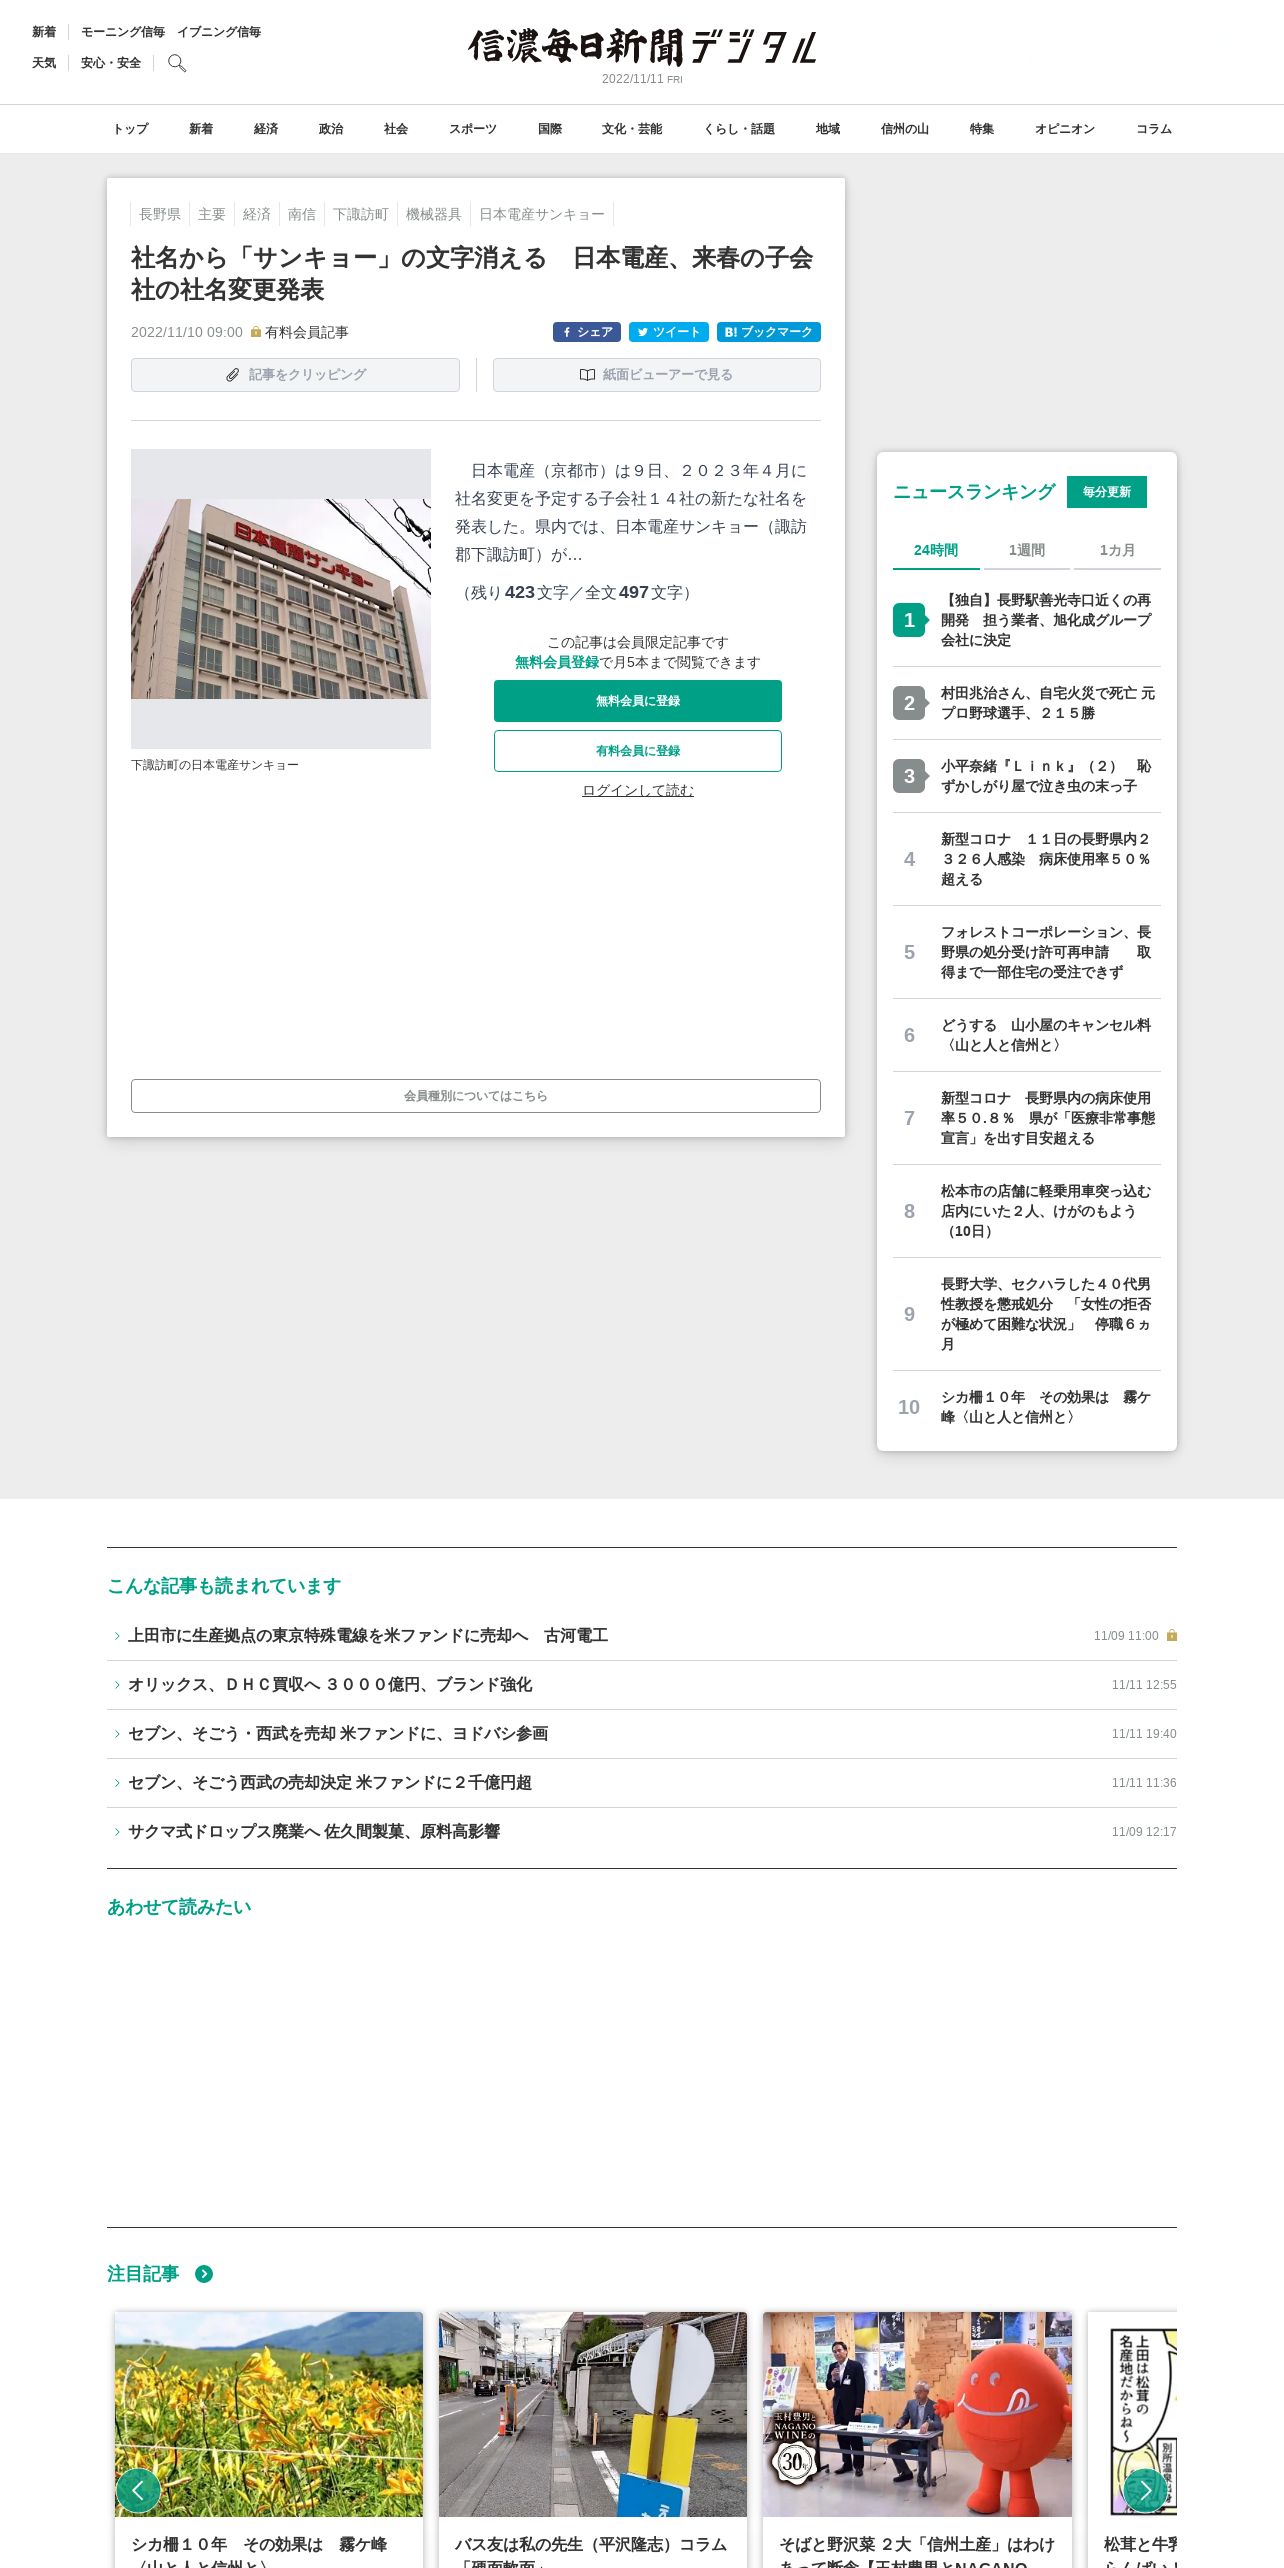Click the 主要 article tag
This screenshot has height=2568, width=1284.
tap(212, 214)
